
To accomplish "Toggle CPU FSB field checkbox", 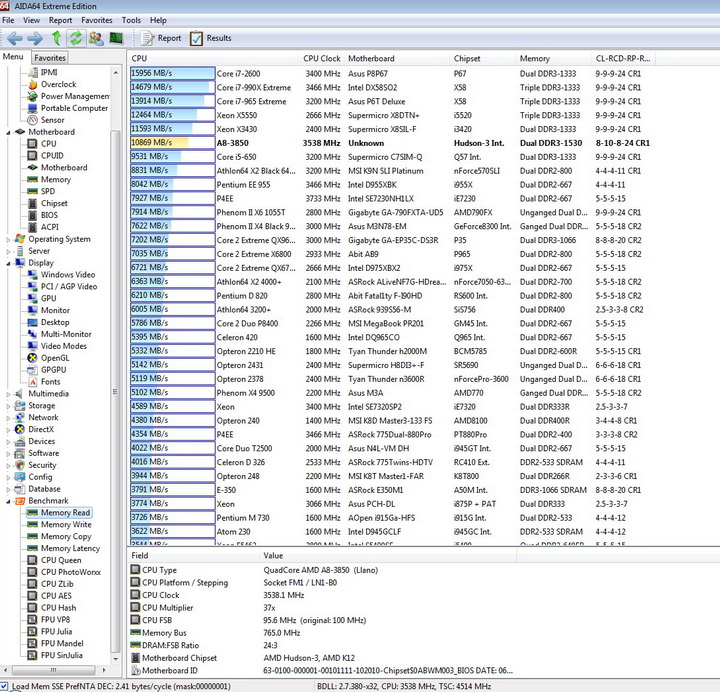I will (x=135, y=620).
